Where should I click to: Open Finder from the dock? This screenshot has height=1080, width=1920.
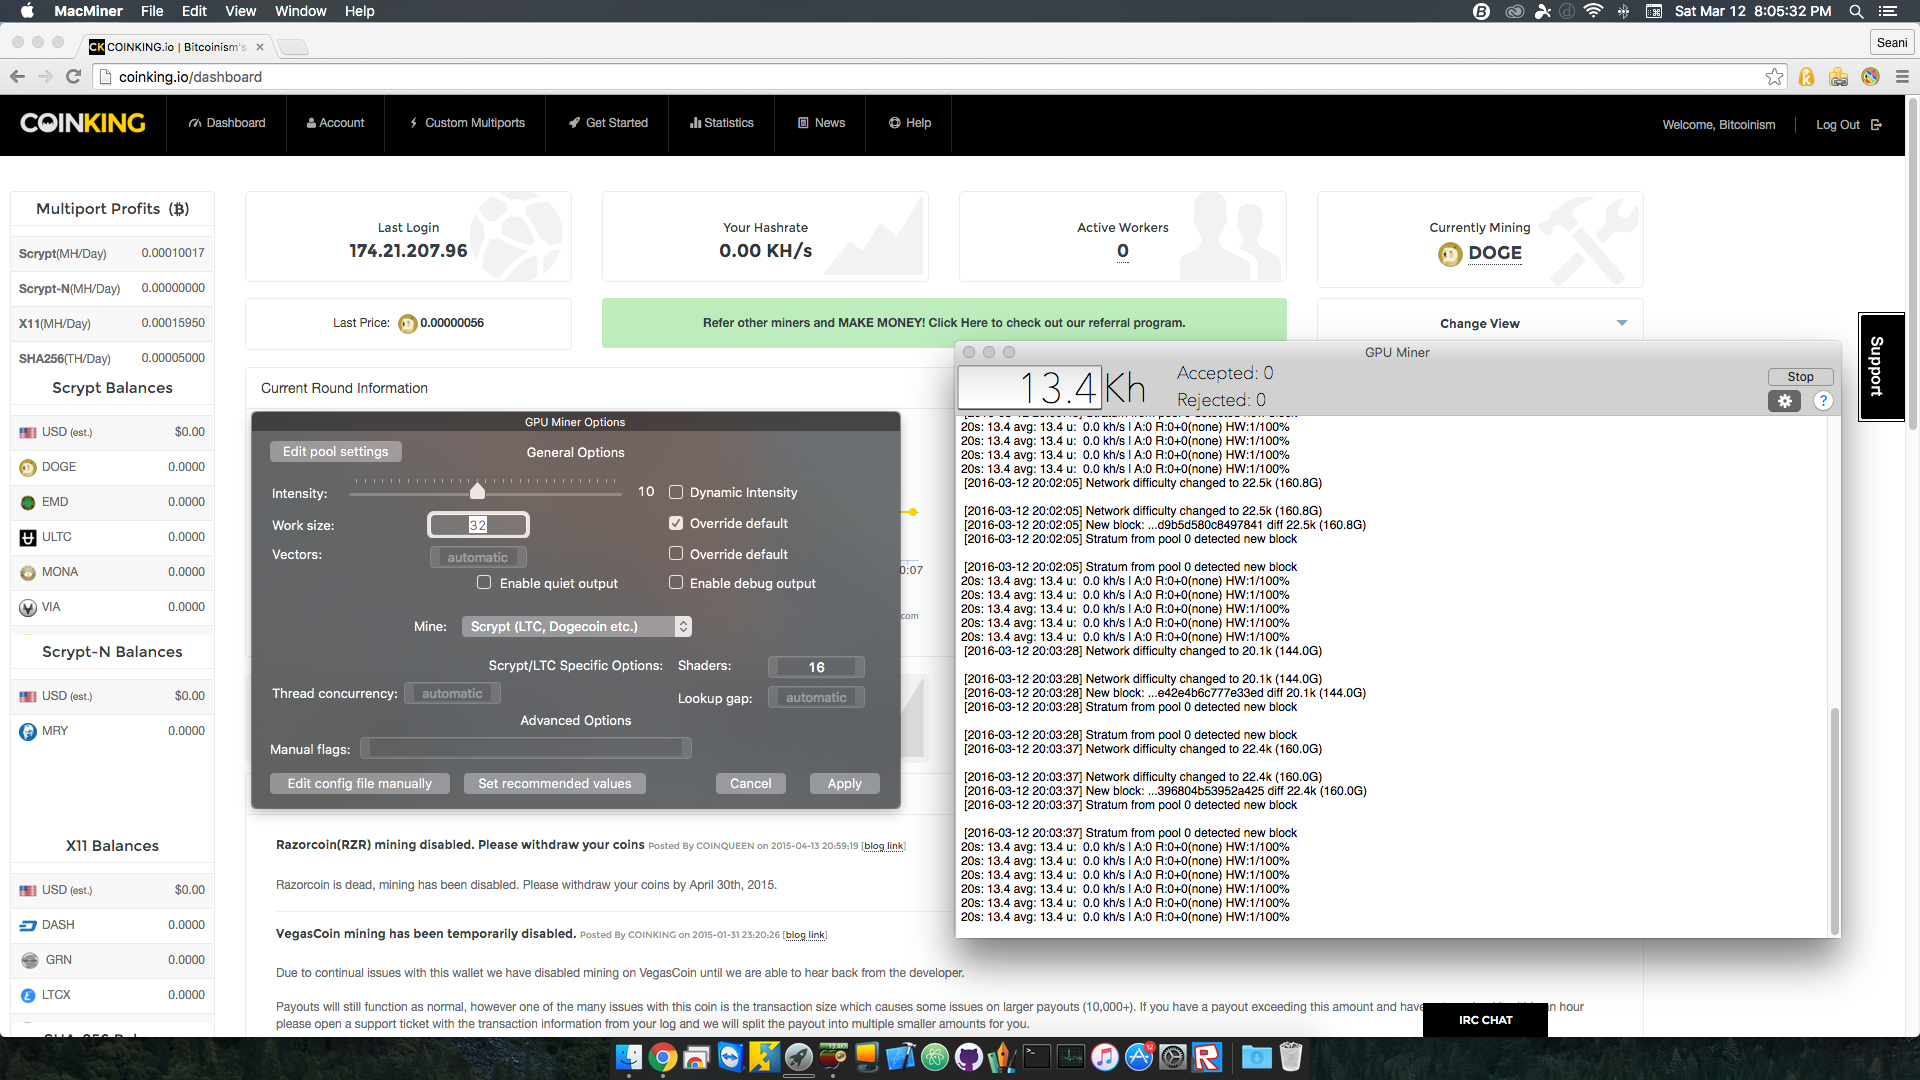[x=629, y=1057]
